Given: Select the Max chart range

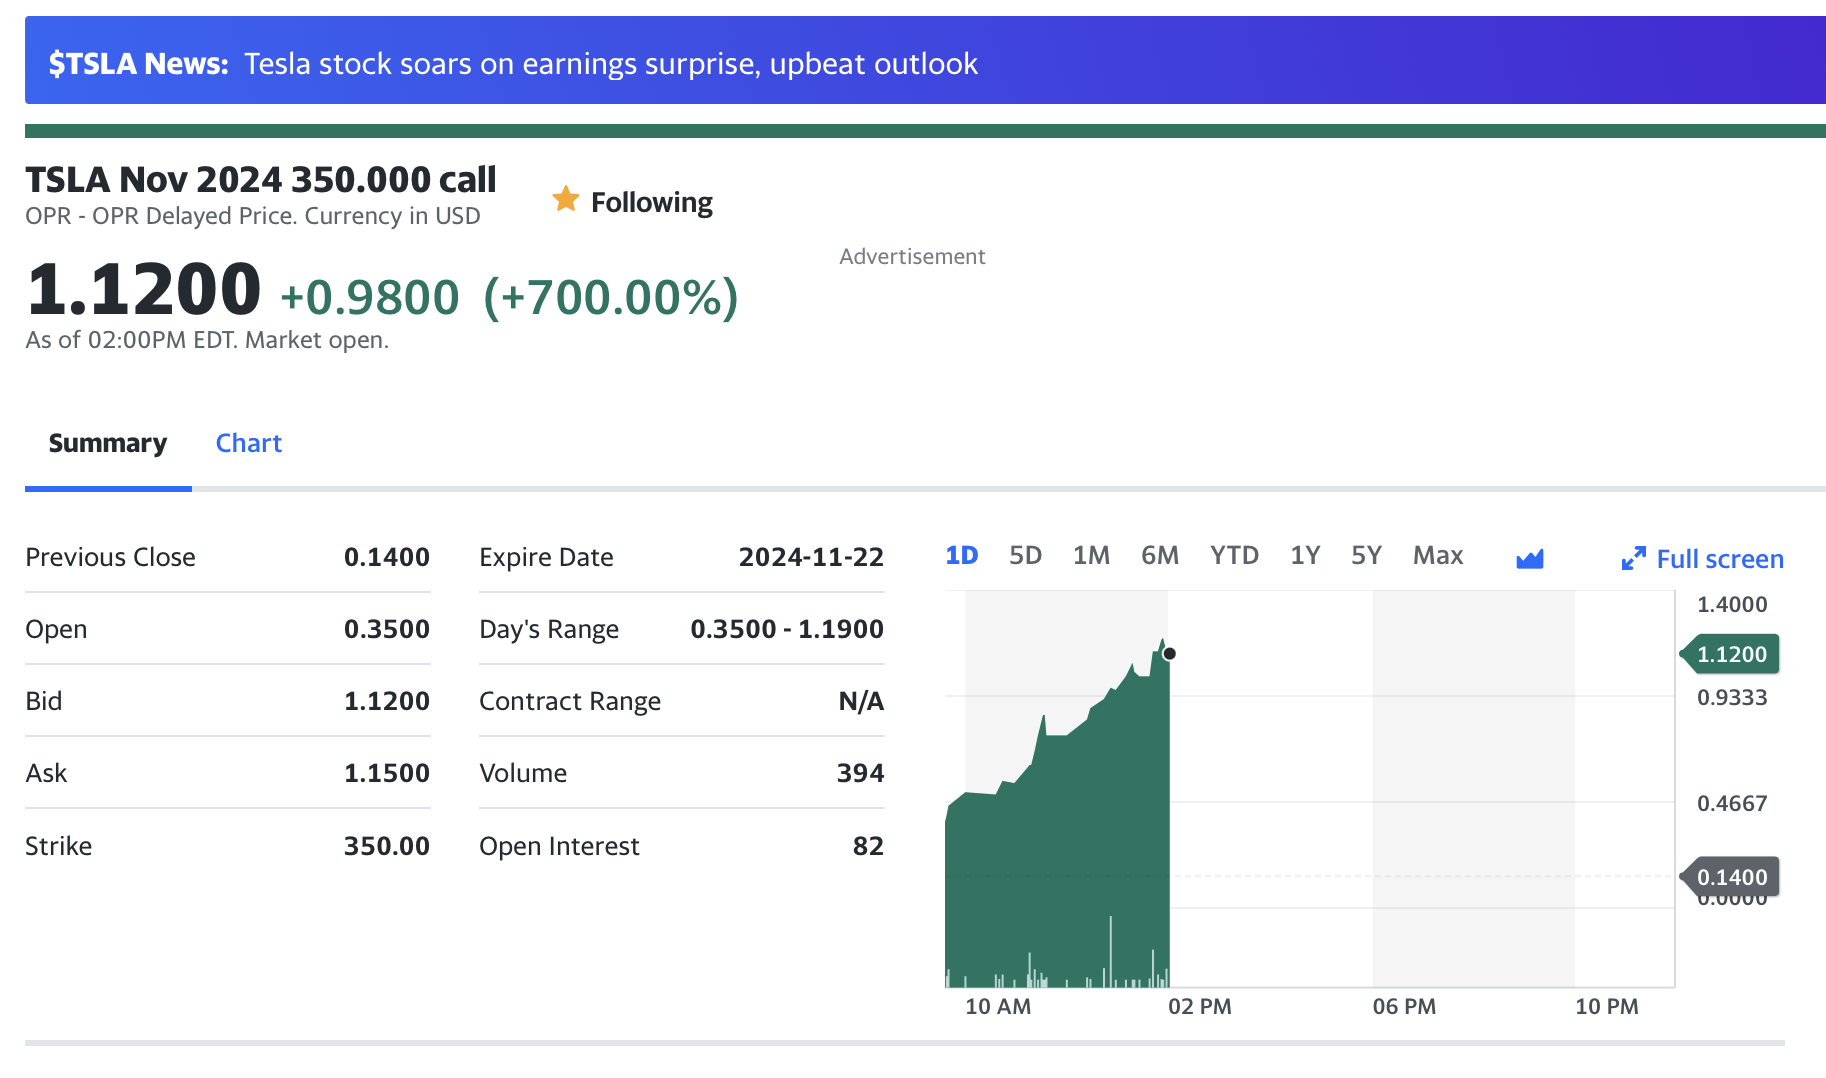Looking at the screenshot, I should (1438, 555).
